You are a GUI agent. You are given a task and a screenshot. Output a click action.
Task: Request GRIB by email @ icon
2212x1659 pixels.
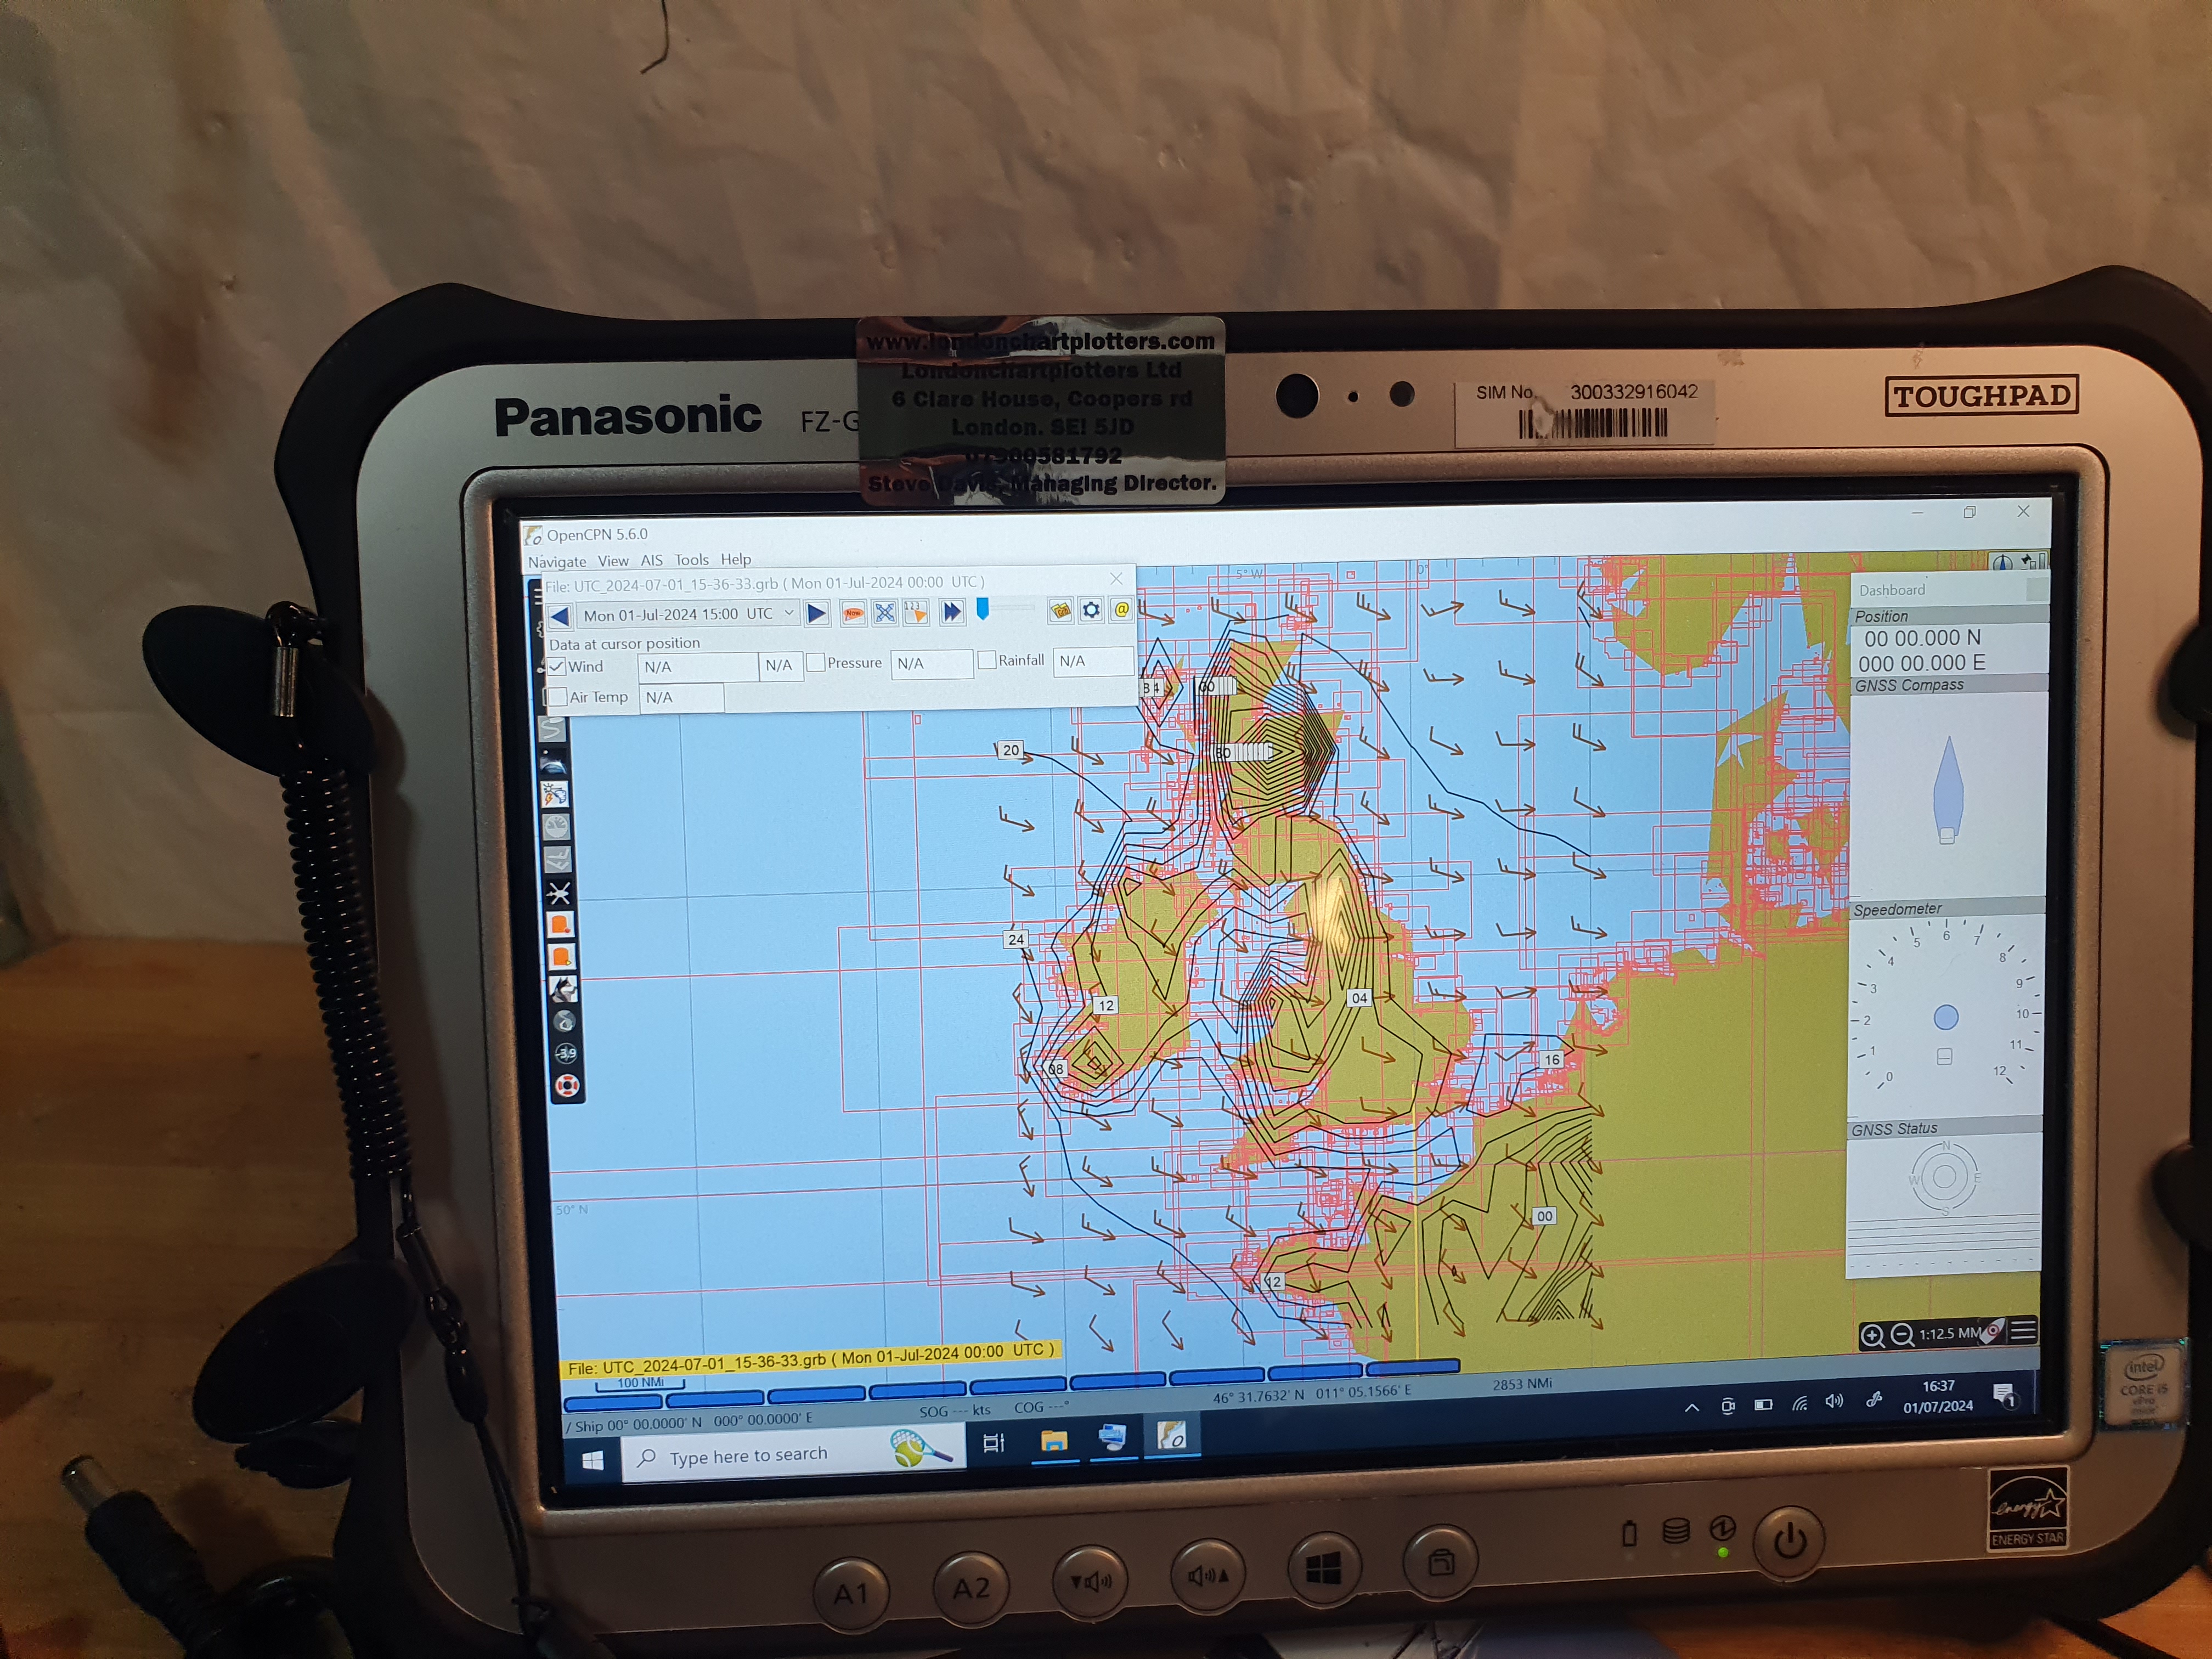coord(1121,608)
